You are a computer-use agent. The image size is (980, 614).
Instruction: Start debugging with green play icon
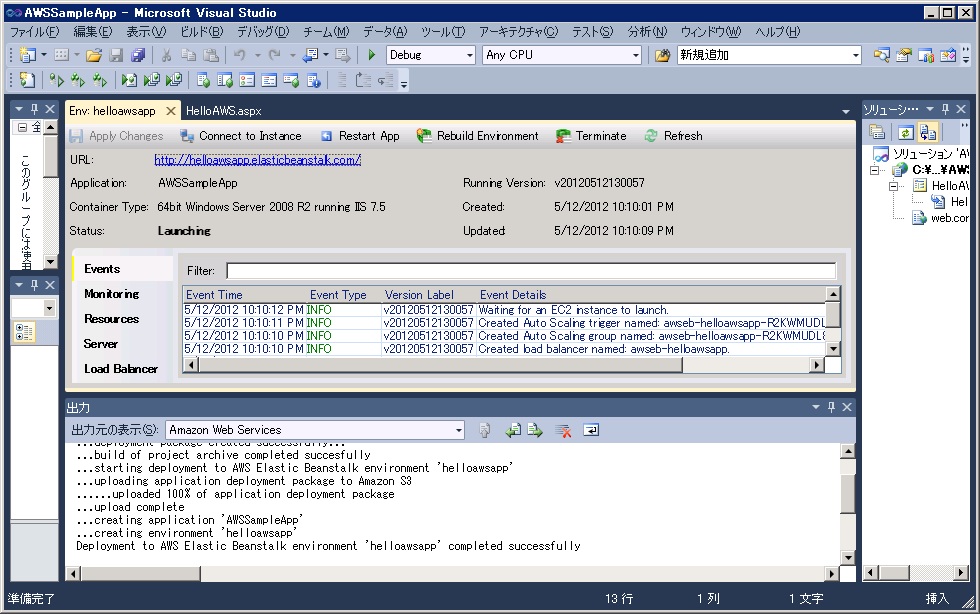tap(372, 55)
